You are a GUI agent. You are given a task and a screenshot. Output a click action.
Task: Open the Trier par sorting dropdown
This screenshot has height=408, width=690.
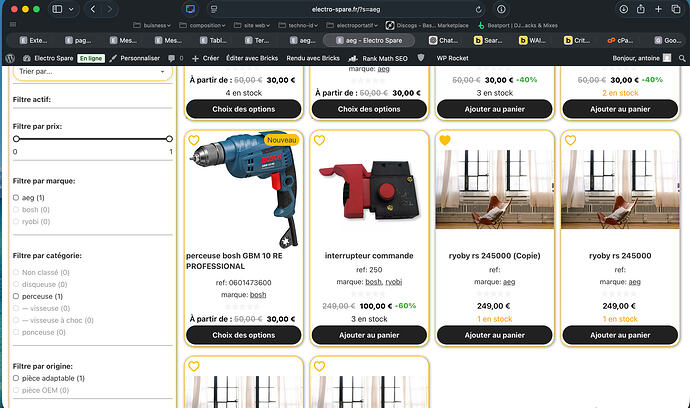tap(92, 72)
